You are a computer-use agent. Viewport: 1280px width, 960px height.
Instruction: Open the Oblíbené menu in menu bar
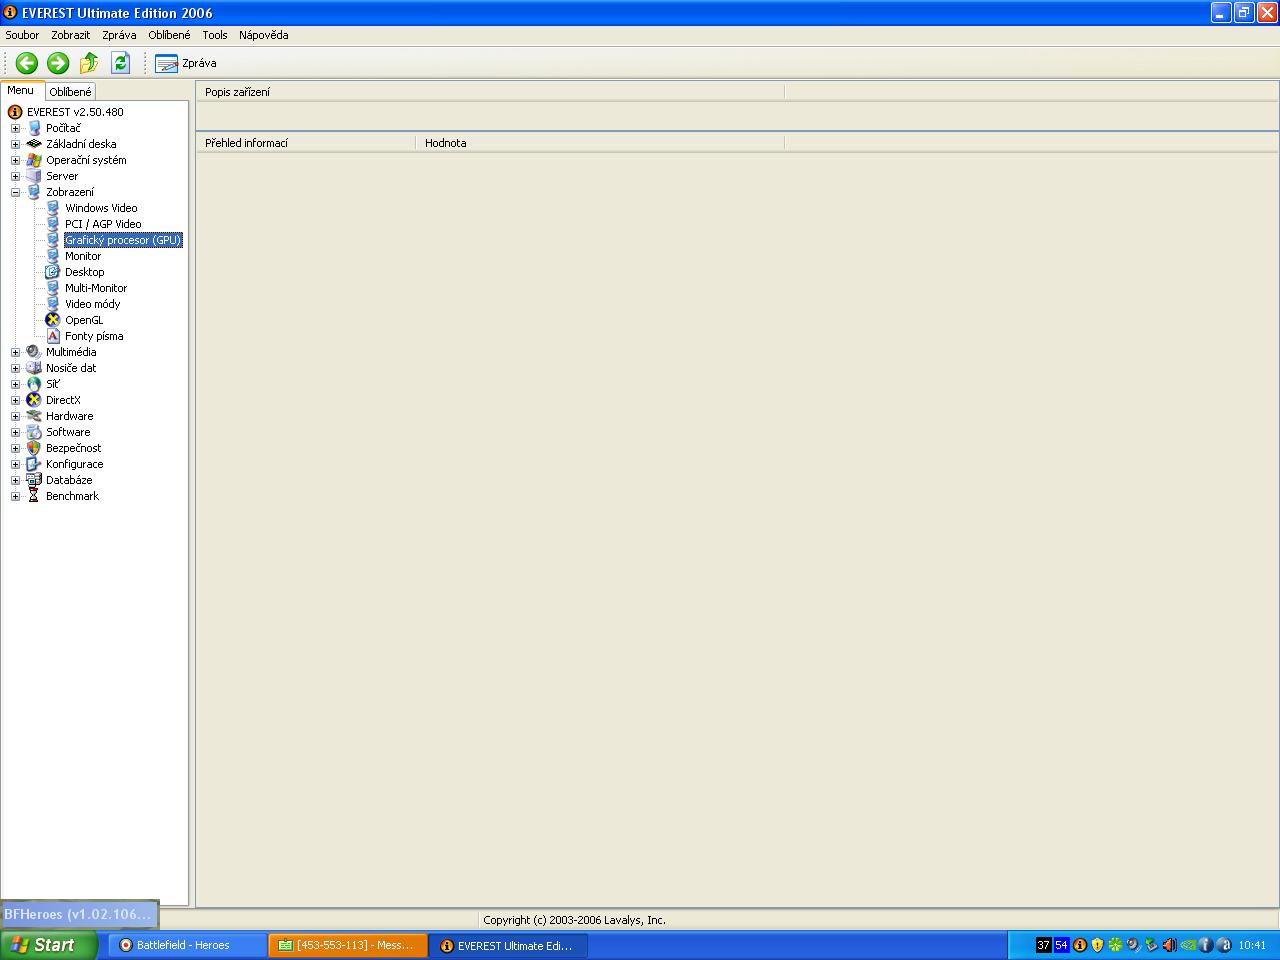point(169,35)
